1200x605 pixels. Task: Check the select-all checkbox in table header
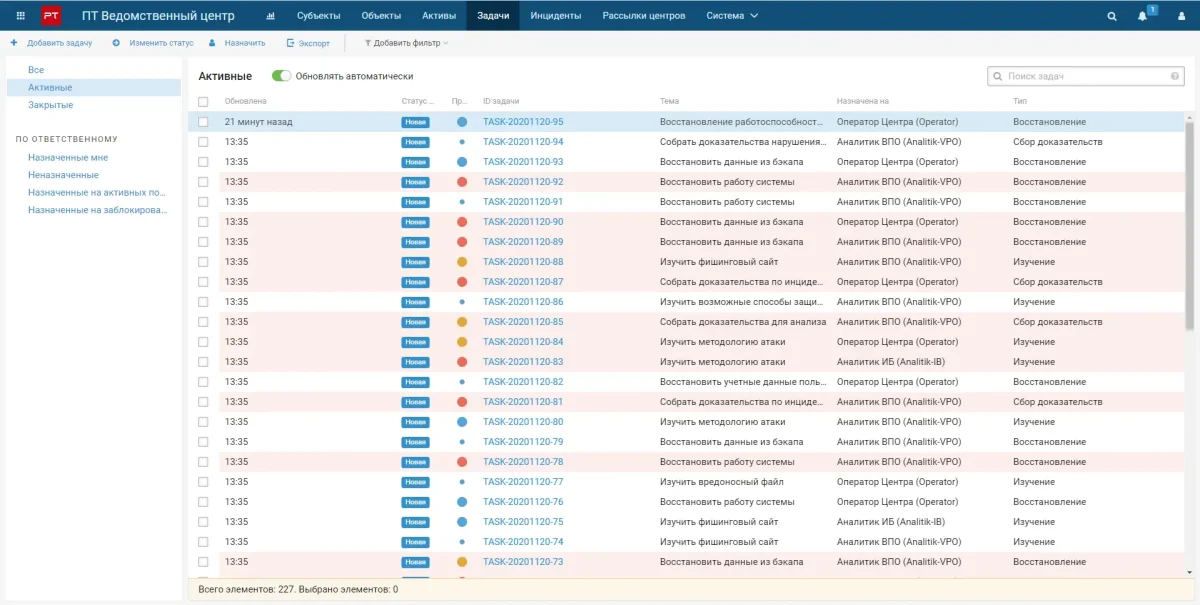(x=204, y=101)
